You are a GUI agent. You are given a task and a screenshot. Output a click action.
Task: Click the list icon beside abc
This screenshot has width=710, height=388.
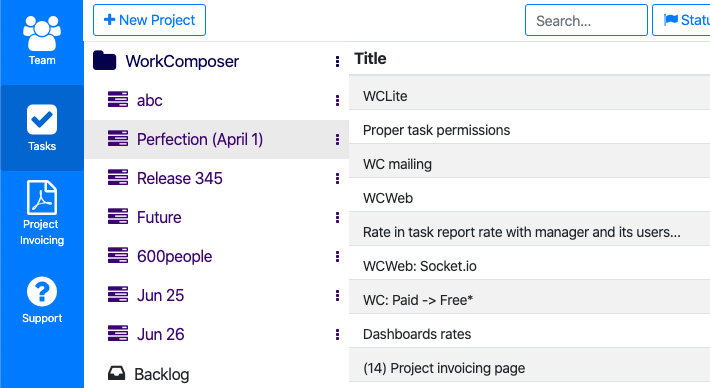[118, 100]
